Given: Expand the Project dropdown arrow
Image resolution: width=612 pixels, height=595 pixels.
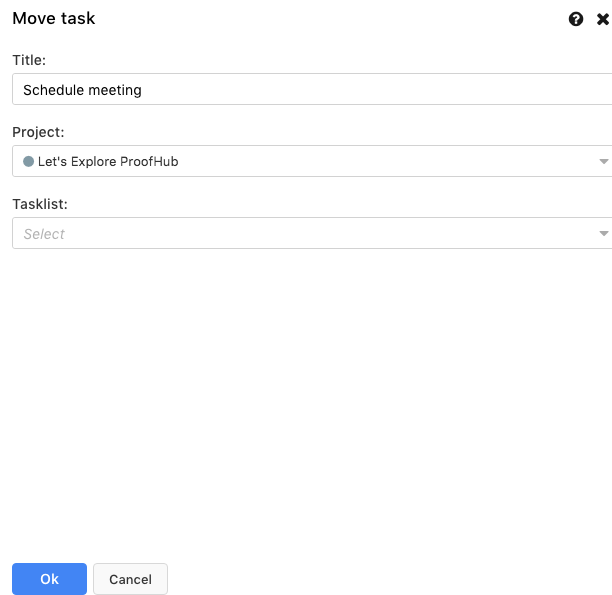Looking at the screenshot, I should pyautogui.click(x=603, y=161).
